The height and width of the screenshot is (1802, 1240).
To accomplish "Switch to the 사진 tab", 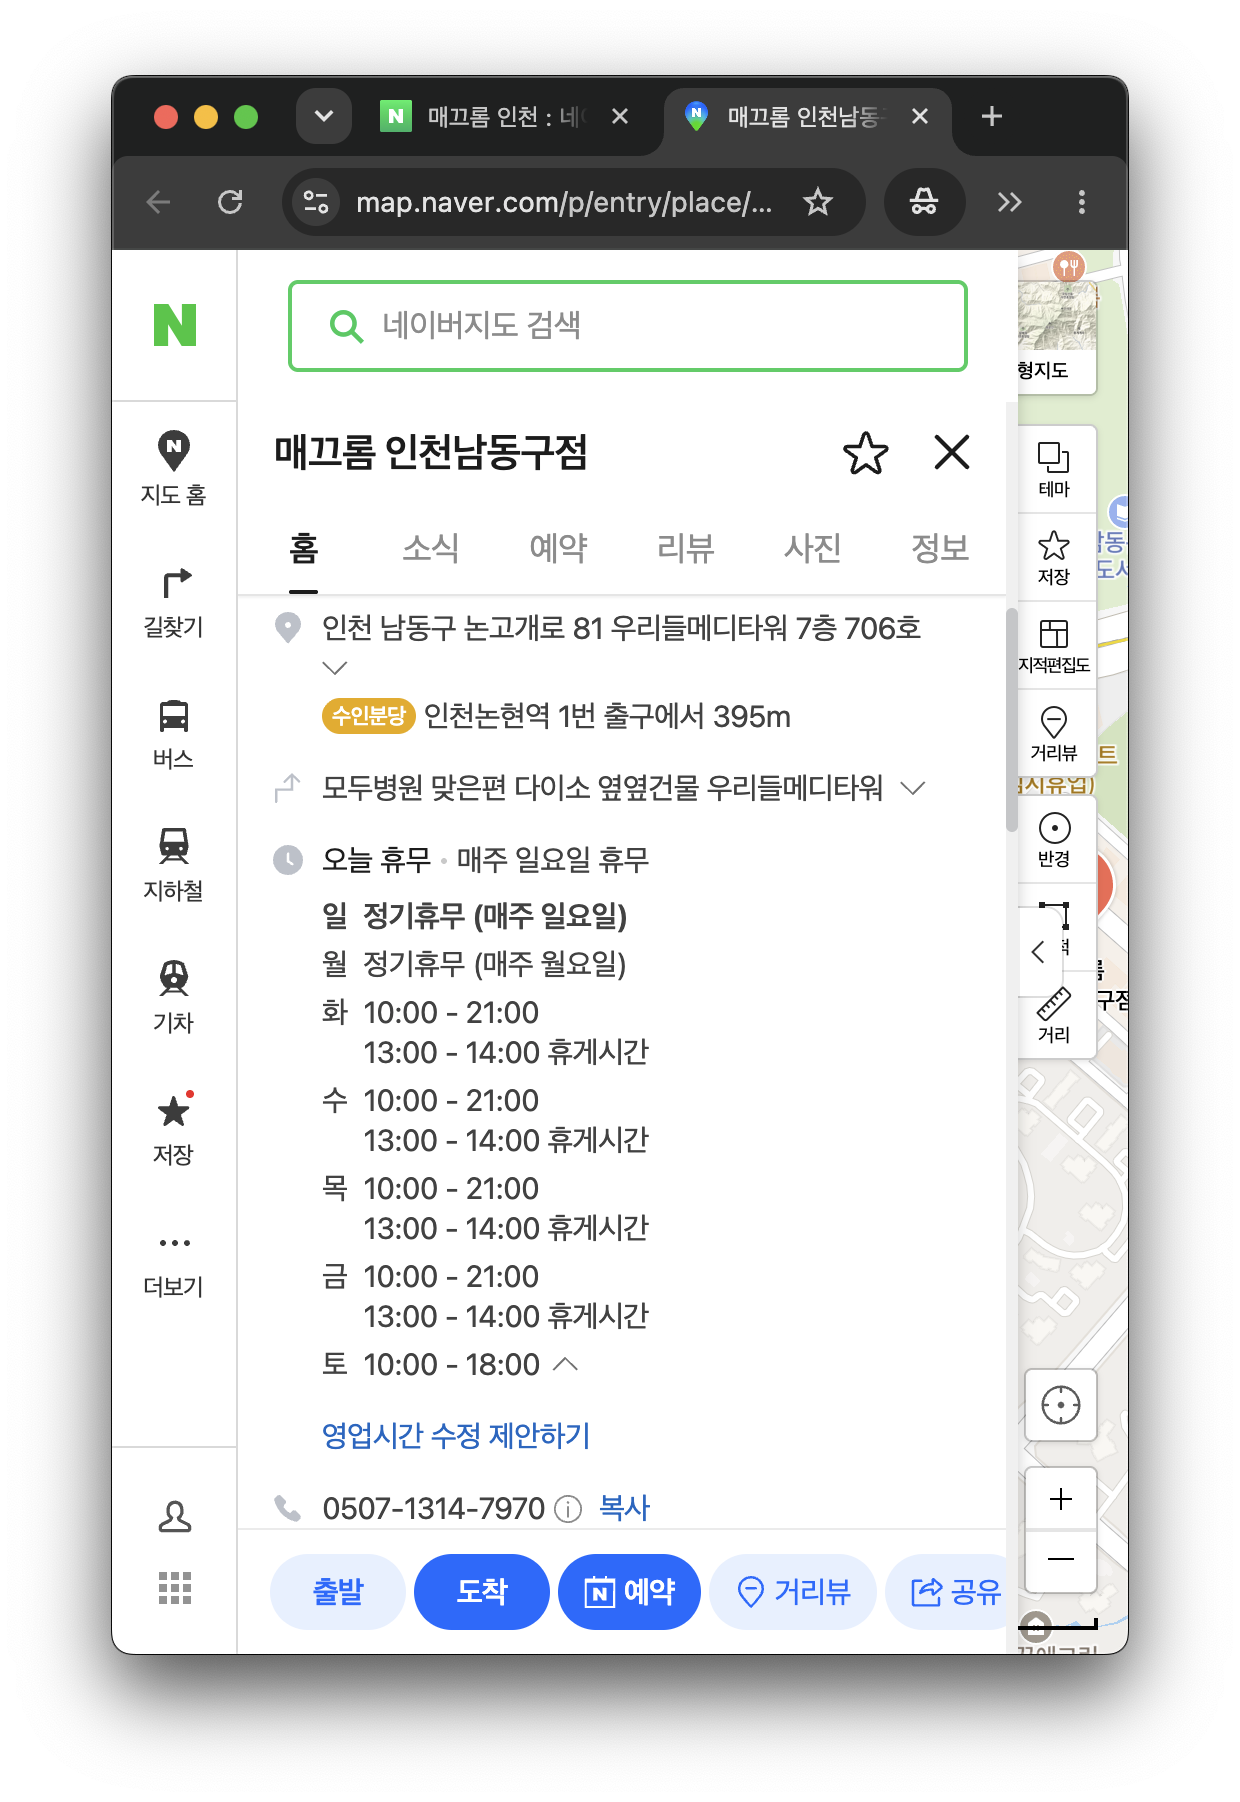I will (x=812, y=548).
